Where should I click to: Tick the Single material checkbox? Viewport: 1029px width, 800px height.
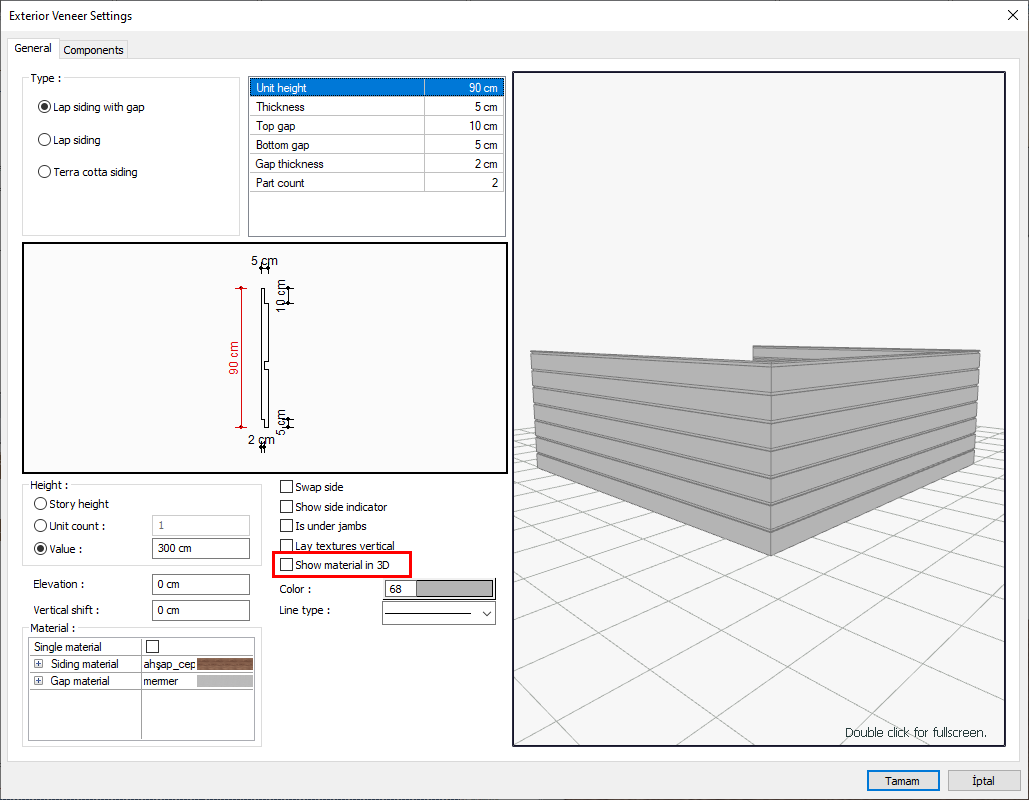click(x=153, y=647)
